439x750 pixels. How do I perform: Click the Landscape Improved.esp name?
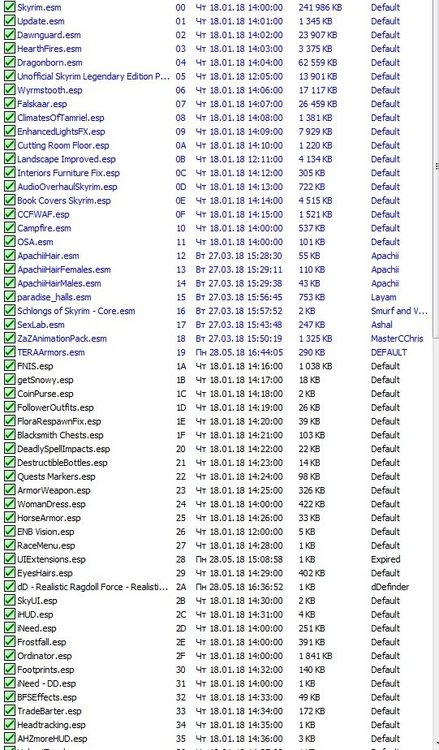click(66, 159)
